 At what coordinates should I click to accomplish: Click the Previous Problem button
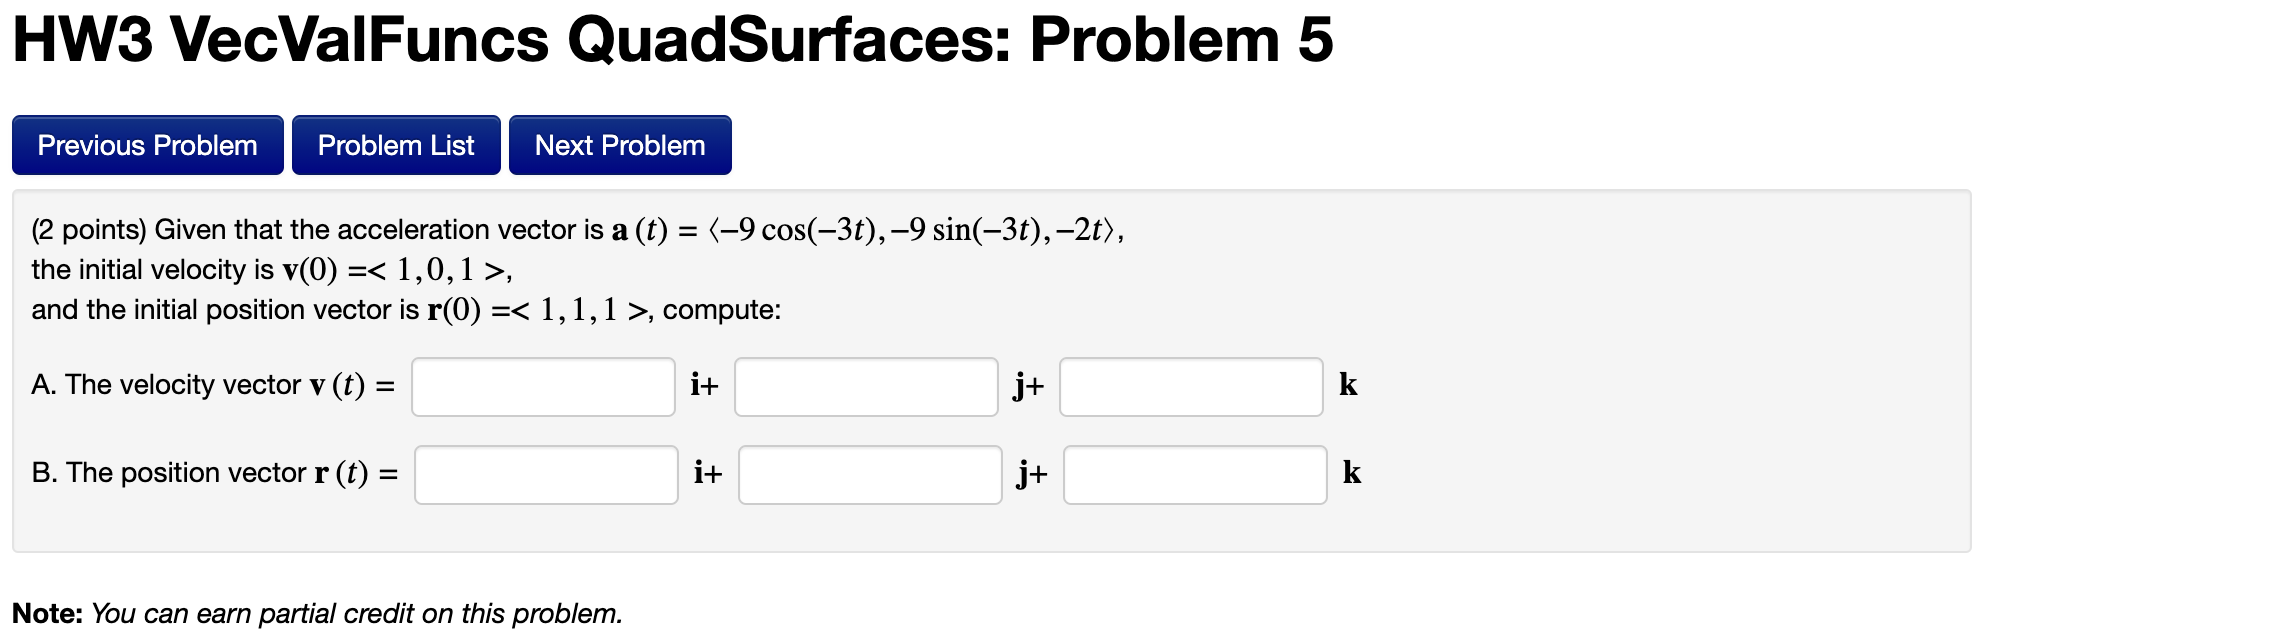tap(147, 145)
